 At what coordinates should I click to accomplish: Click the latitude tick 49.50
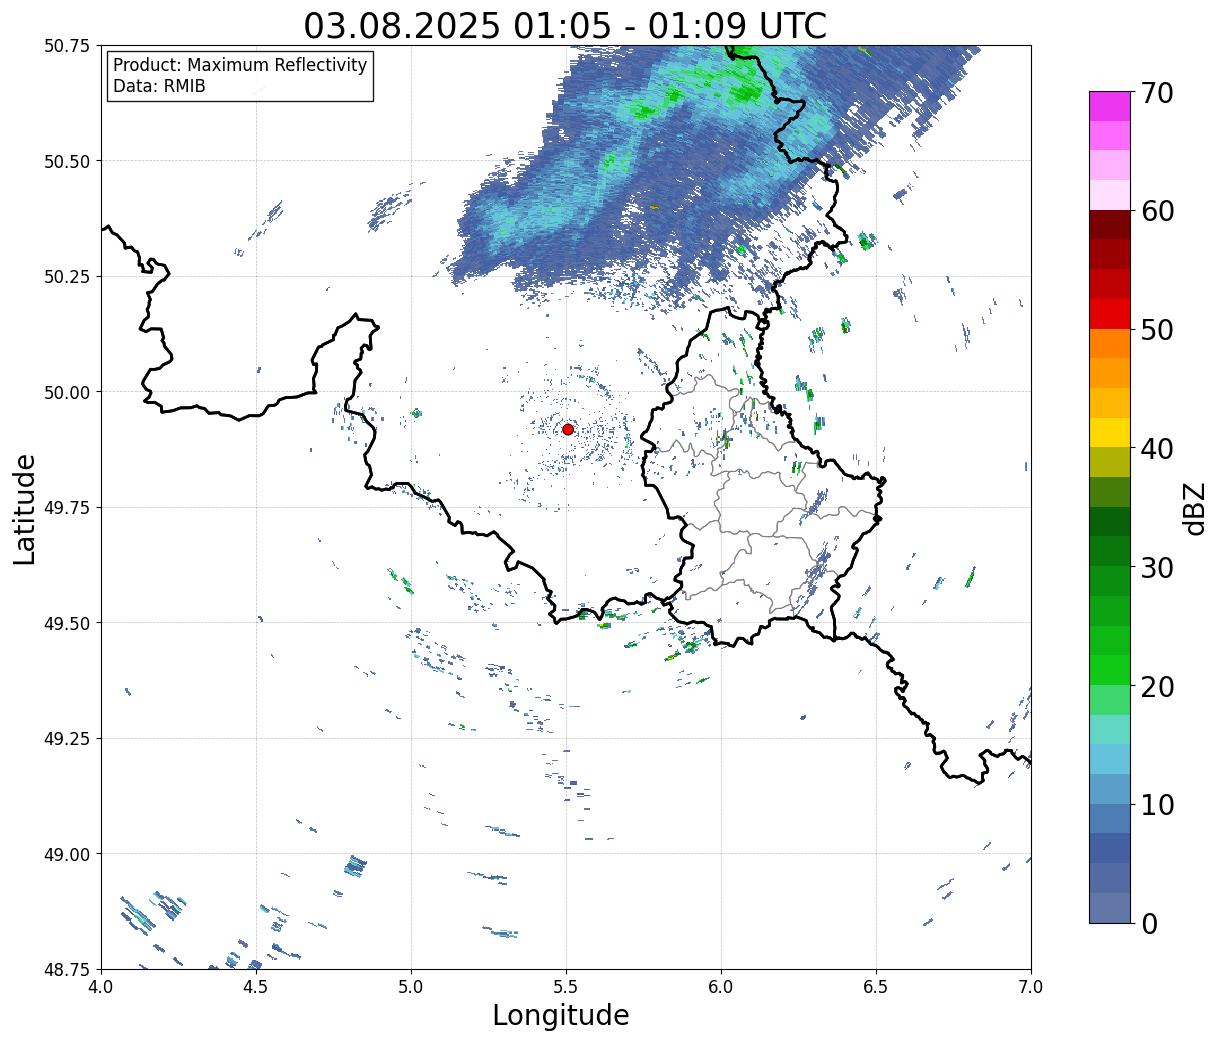coord(67,623)
